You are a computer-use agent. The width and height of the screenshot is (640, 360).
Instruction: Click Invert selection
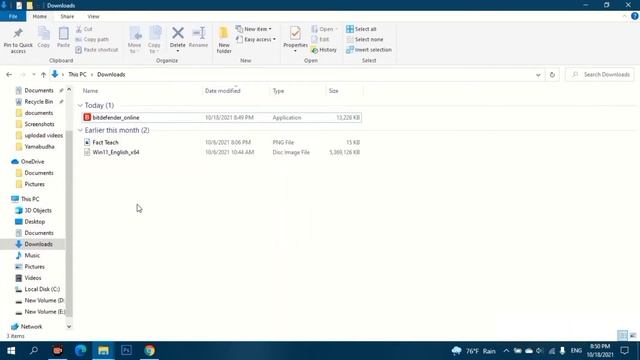(x=369, y=49)
